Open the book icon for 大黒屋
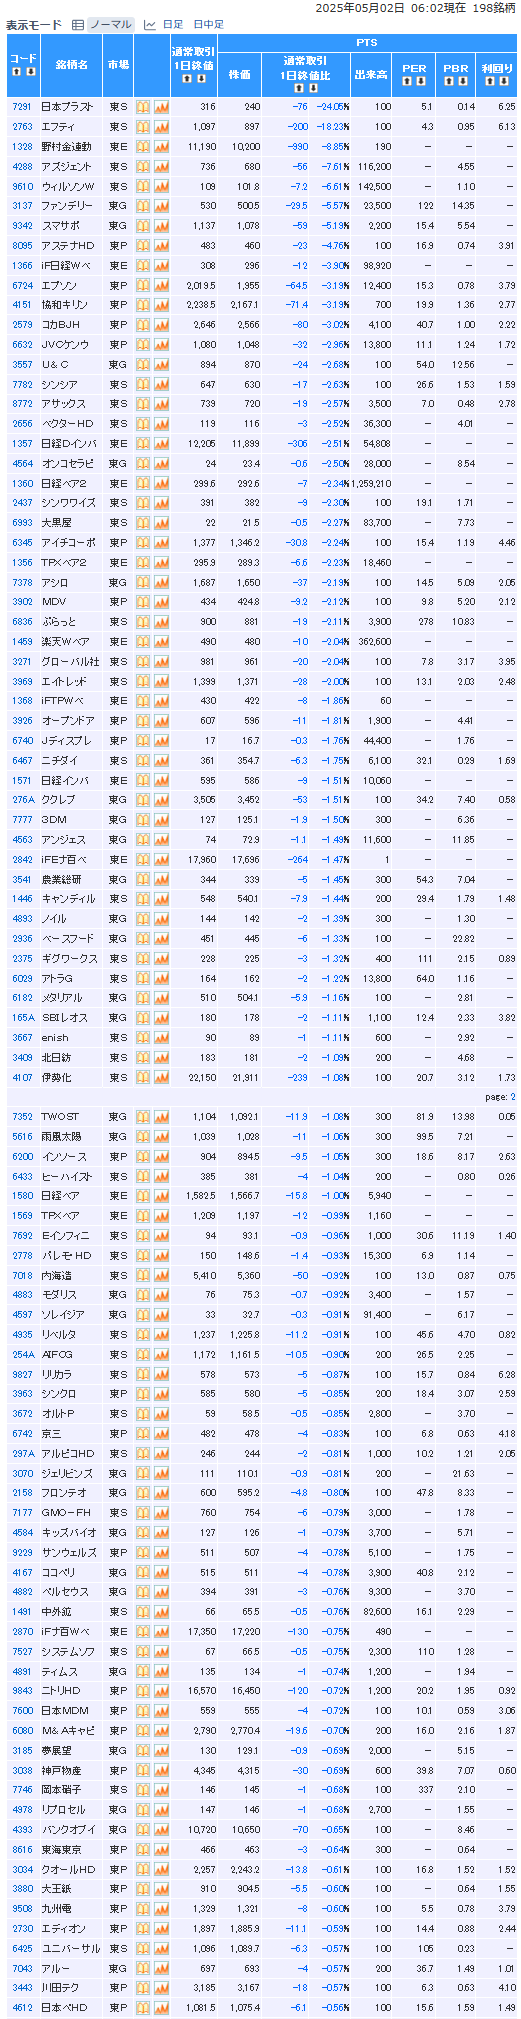This screenshot has width=521, height=2019. click(x=143, y=522)
